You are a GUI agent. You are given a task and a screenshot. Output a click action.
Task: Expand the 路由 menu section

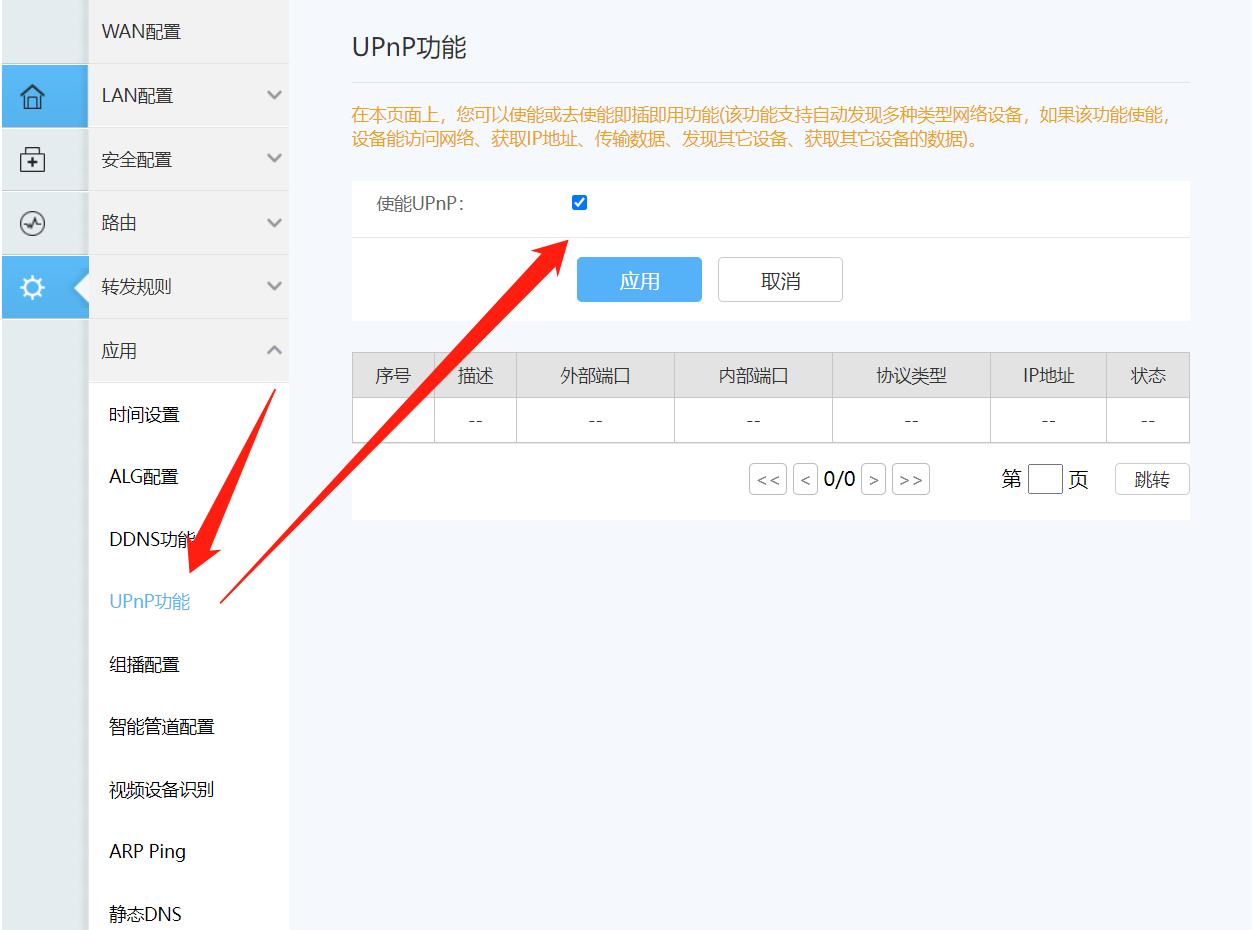tap(189, 223)
